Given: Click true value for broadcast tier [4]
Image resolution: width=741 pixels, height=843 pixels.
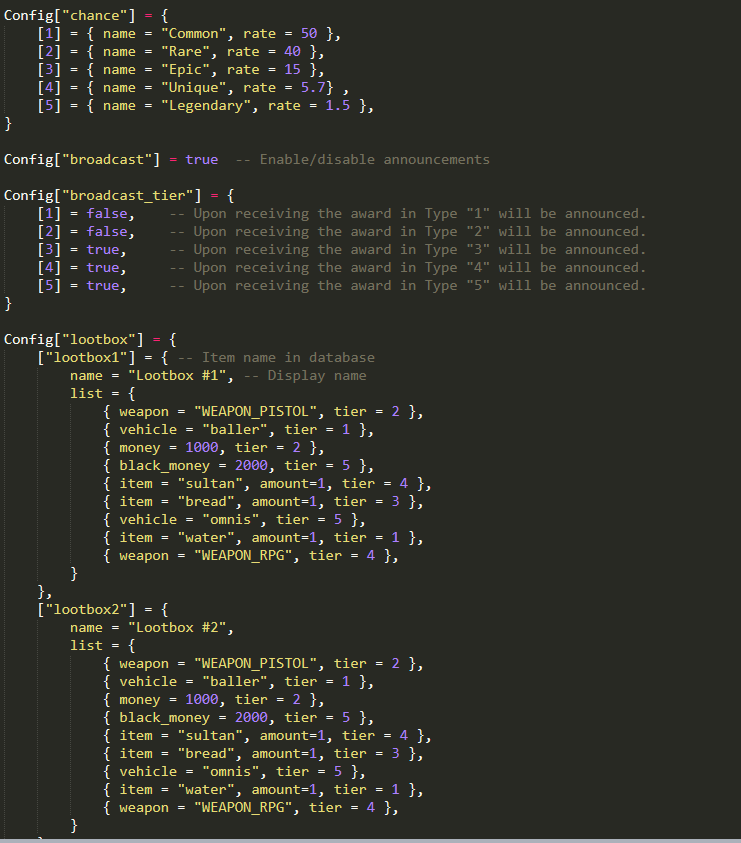Looking at the screenshot, I should [103, 268].
